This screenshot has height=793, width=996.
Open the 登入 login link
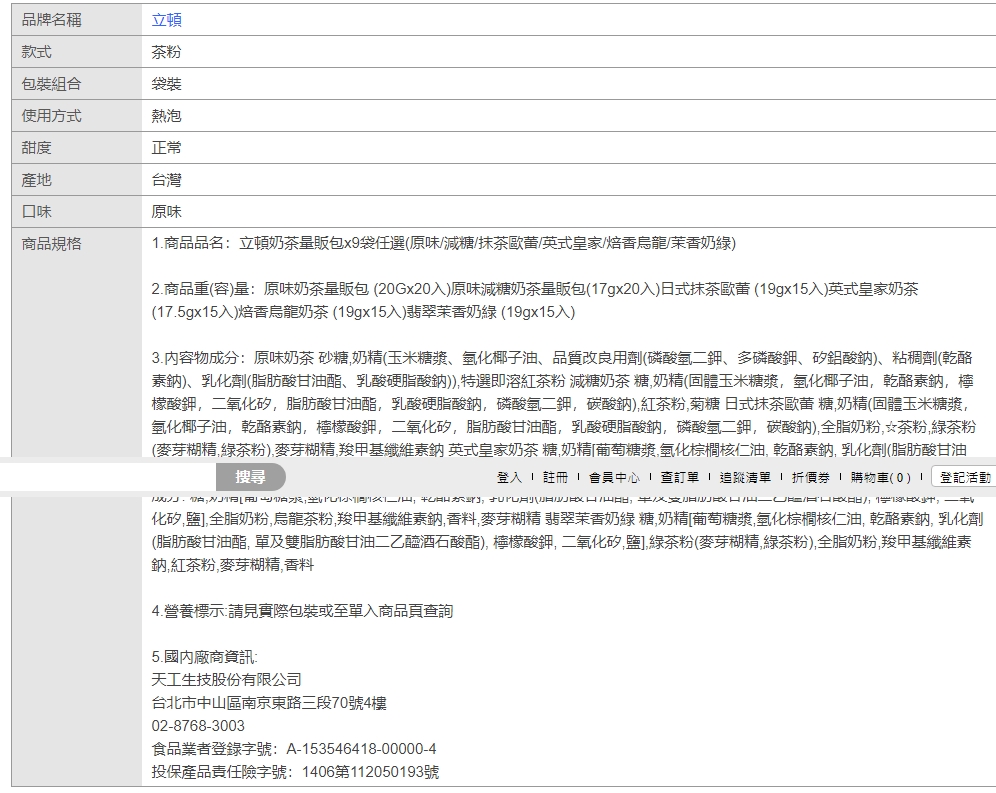(509, 477)
